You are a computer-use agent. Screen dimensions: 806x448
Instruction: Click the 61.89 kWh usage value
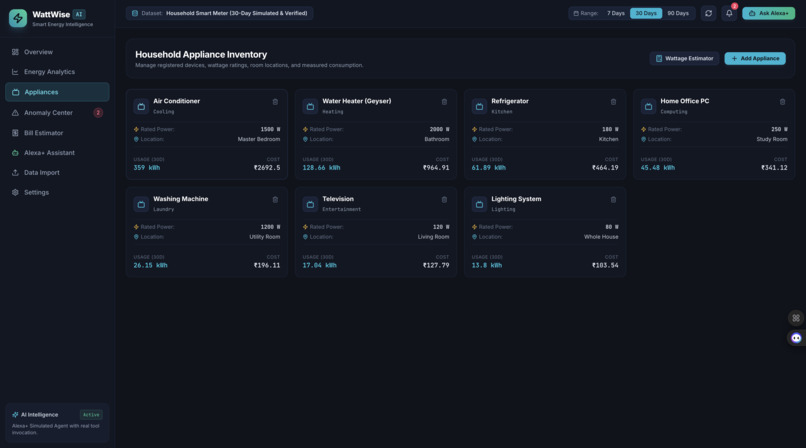click(x=488, y=167)
